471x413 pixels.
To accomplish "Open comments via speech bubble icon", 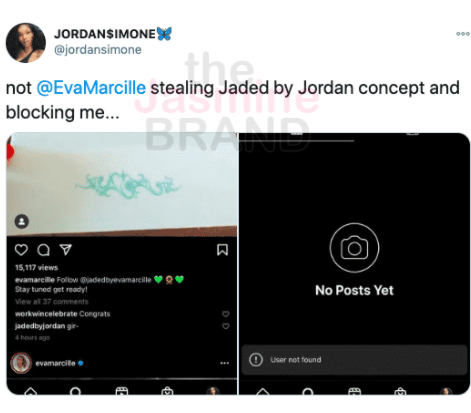I will [x=43, y=250].
